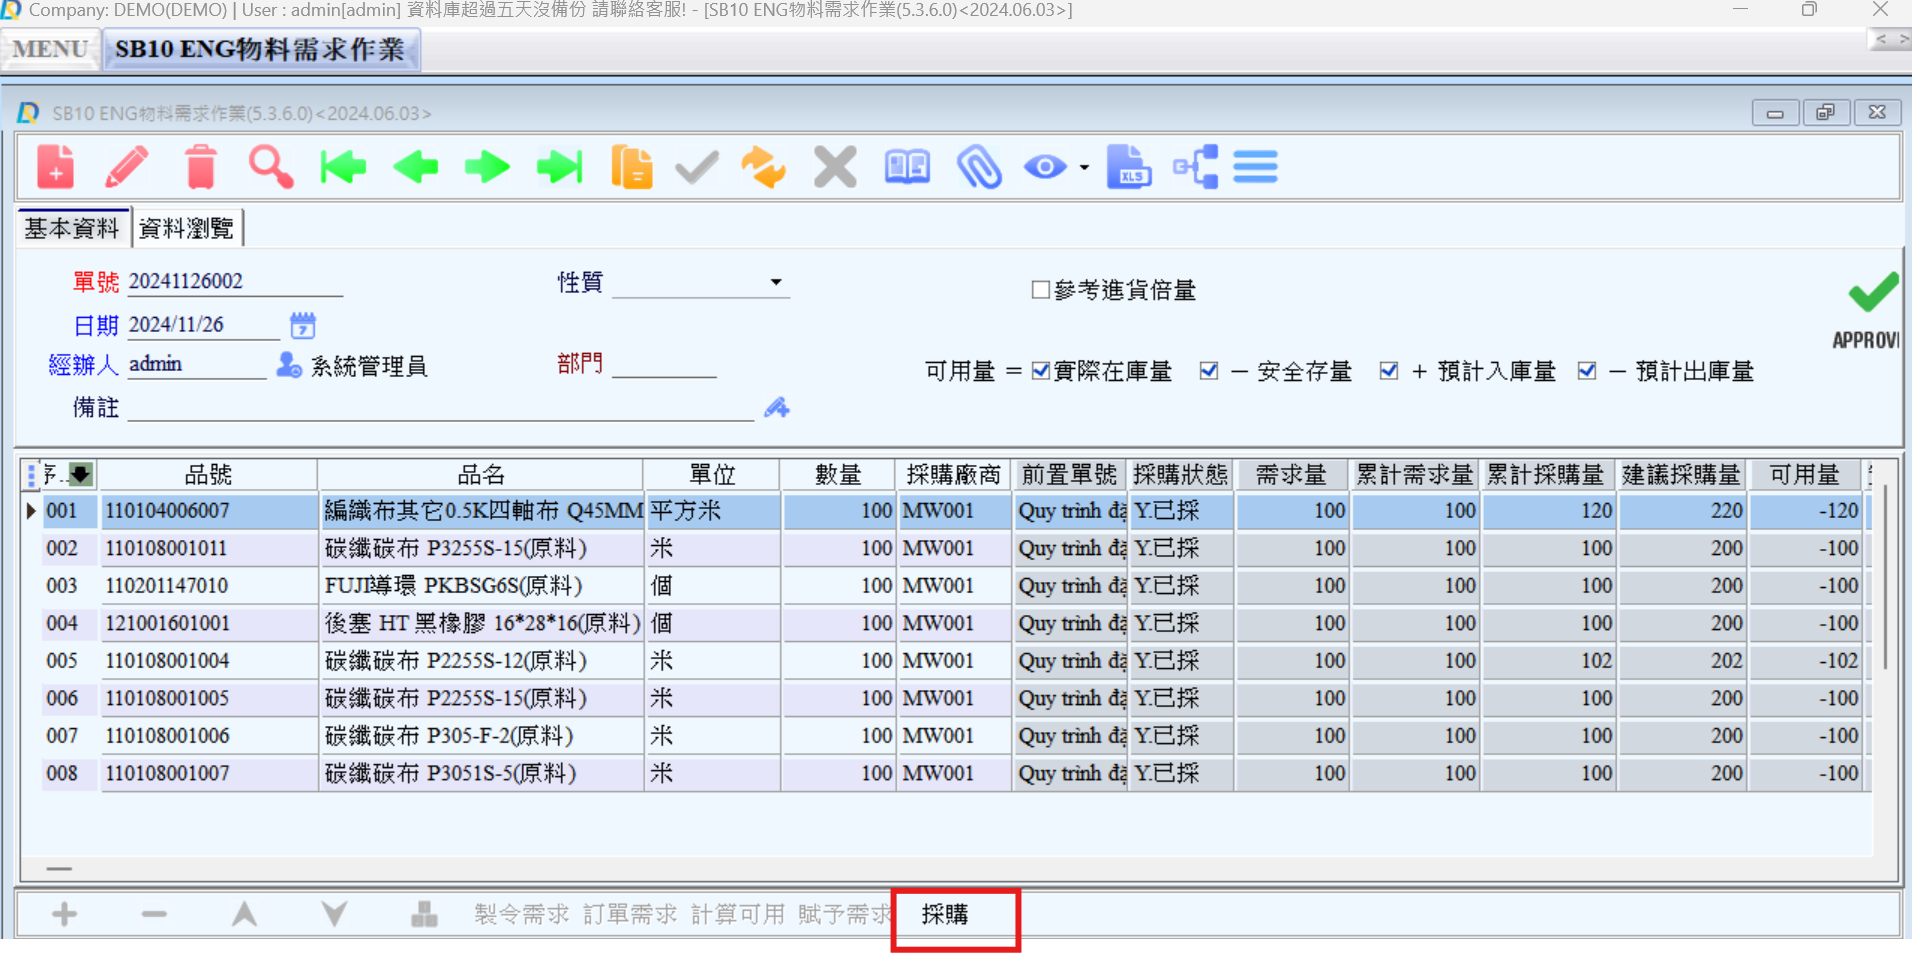Uncheck the 實際在庫量 checkbox
The height and width of the screenshot is (953, 1912).
[1040, 371]
